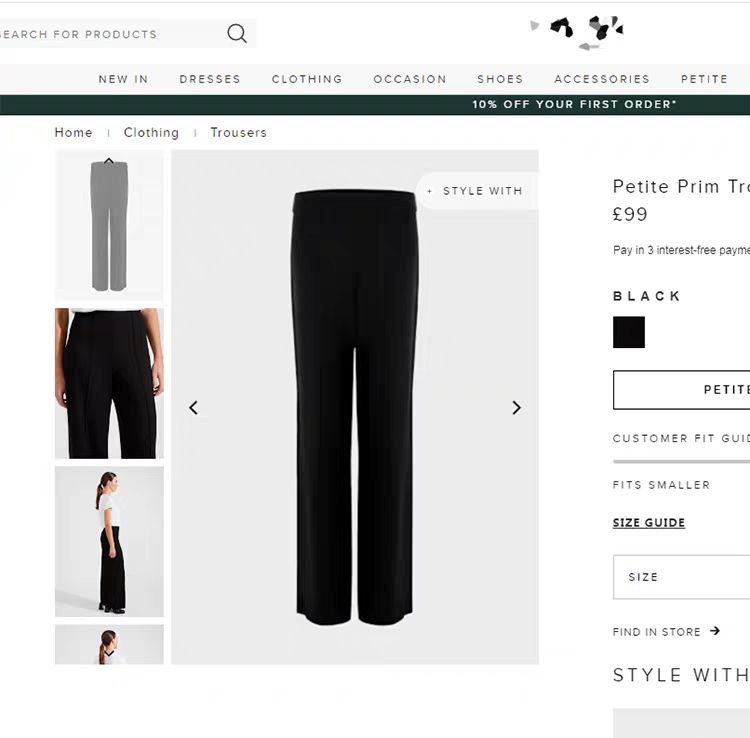View the close-up trousers front thumbnail
The image size is (750, 738).
point(109,384)
